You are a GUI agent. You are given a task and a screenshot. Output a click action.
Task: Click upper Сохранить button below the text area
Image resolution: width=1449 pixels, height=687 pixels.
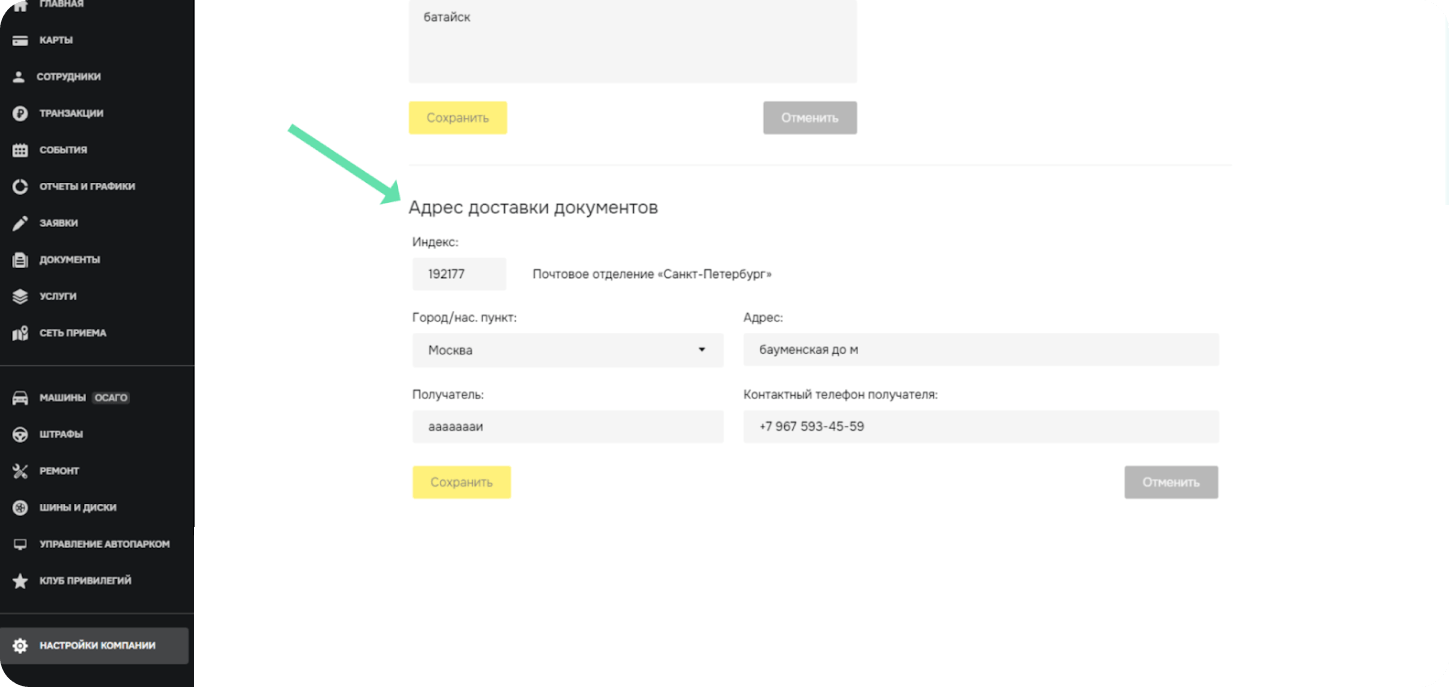457,118
